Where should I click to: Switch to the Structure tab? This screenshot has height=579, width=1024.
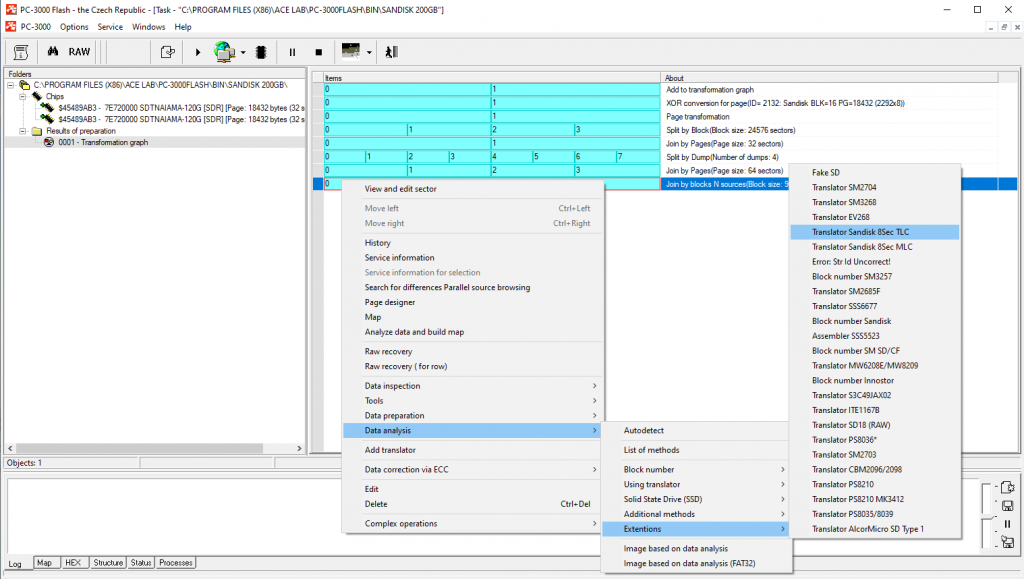[x=108, y=563]
